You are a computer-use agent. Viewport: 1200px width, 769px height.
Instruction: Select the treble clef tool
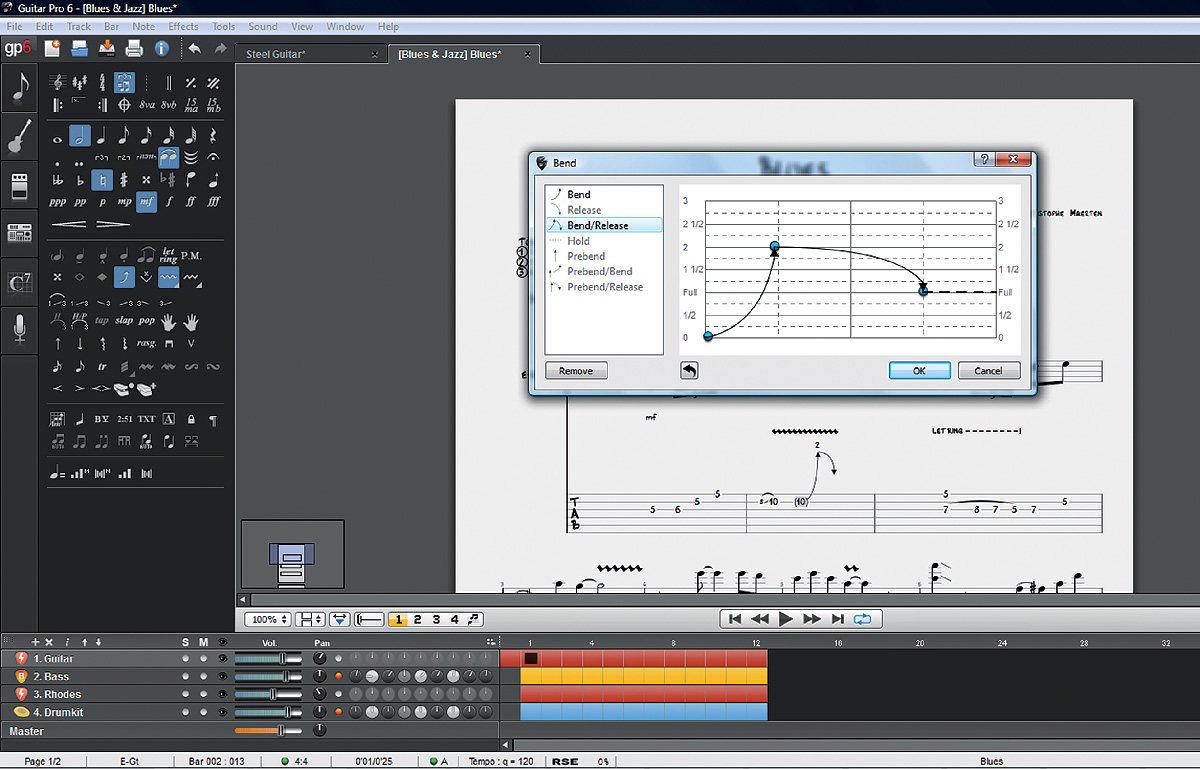click(58, 83)
